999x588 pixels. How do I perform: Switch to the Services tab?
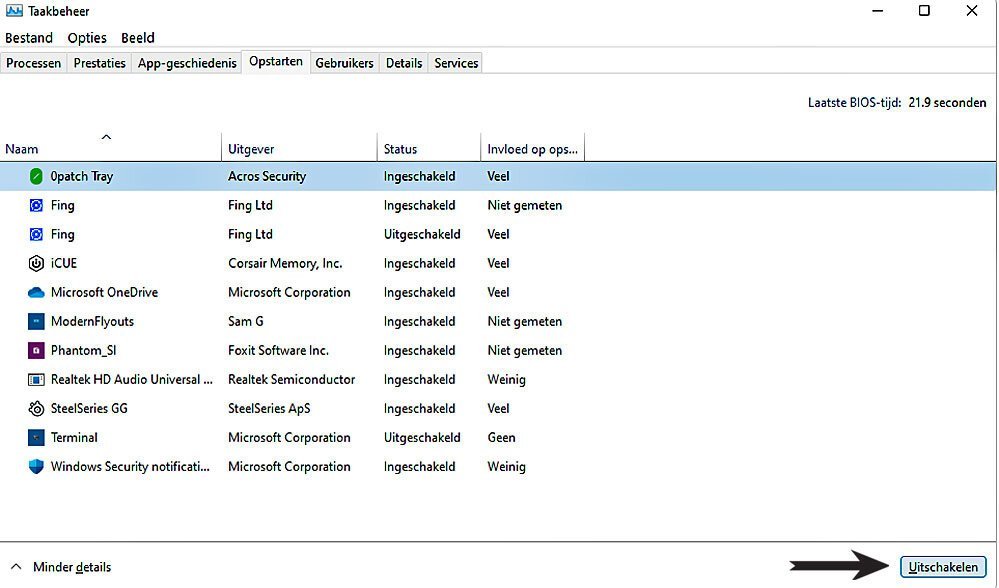456,63
